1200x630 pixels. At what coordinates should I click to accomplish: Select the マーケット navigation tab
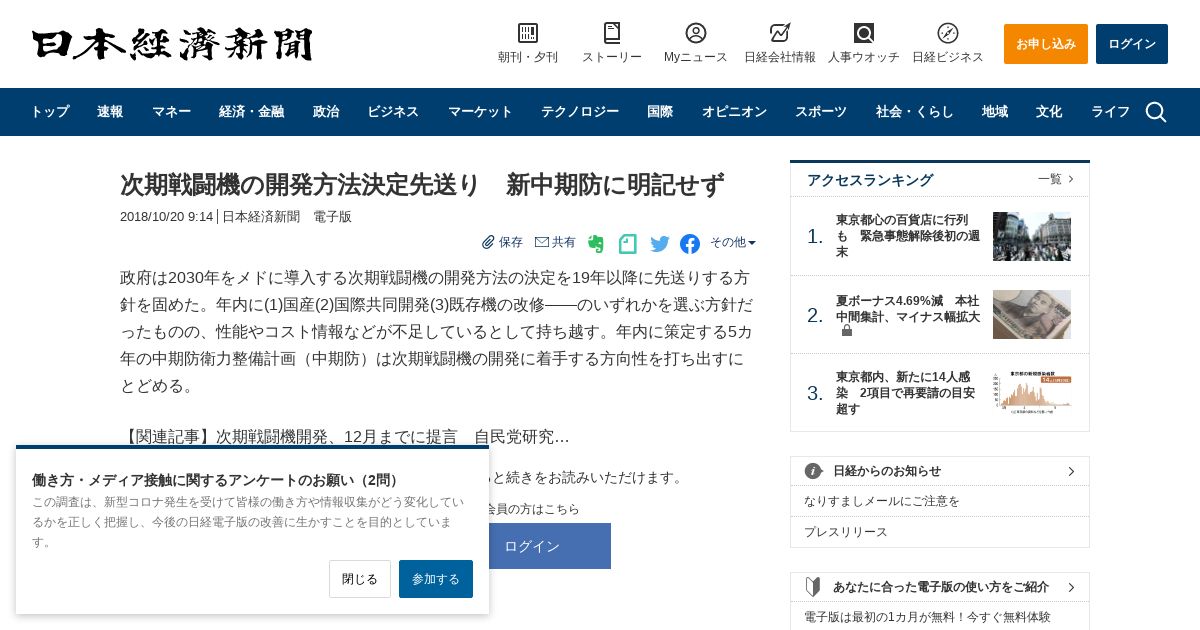pyautogui.click(x=480, y=112)
